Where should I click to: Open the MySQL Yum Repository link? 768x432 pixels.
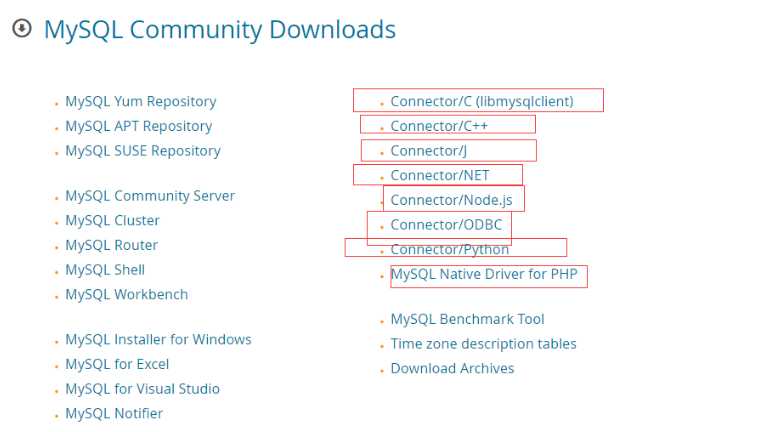point(141,101)
